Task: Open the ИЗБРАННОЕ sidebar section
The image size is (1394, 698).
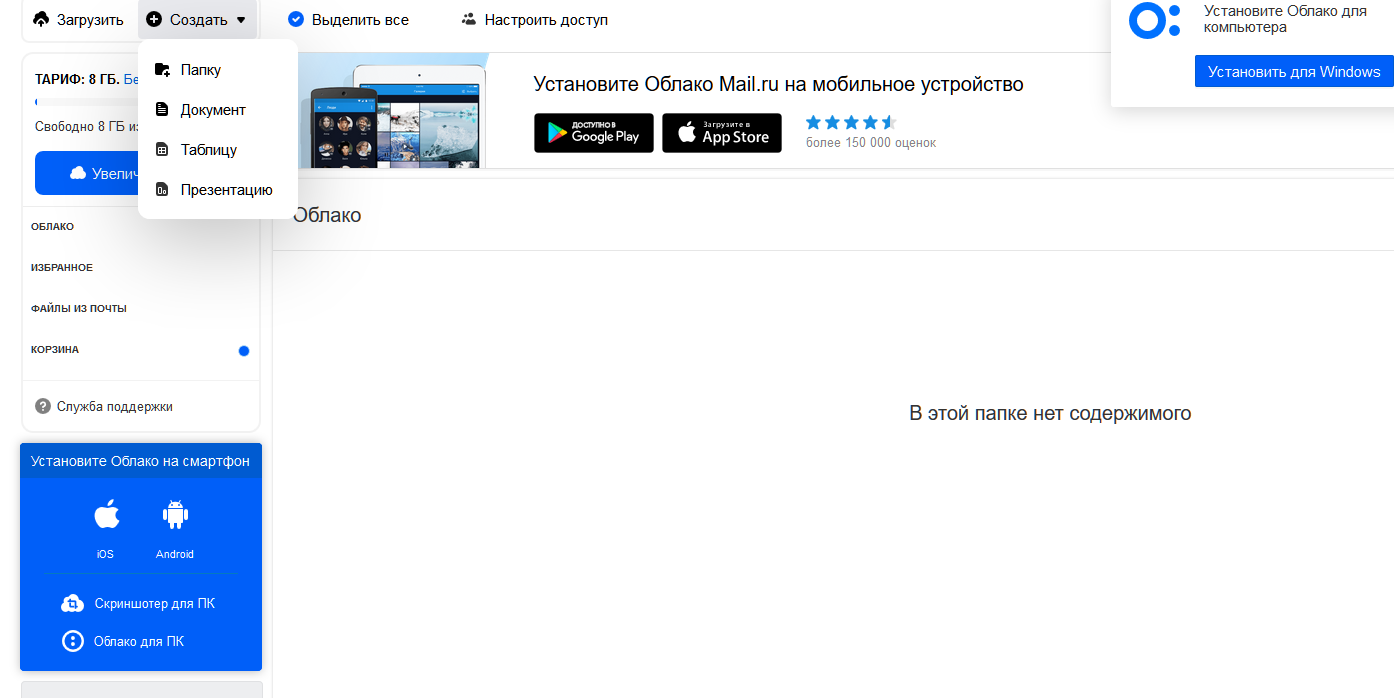Action: tap(62, 268)
